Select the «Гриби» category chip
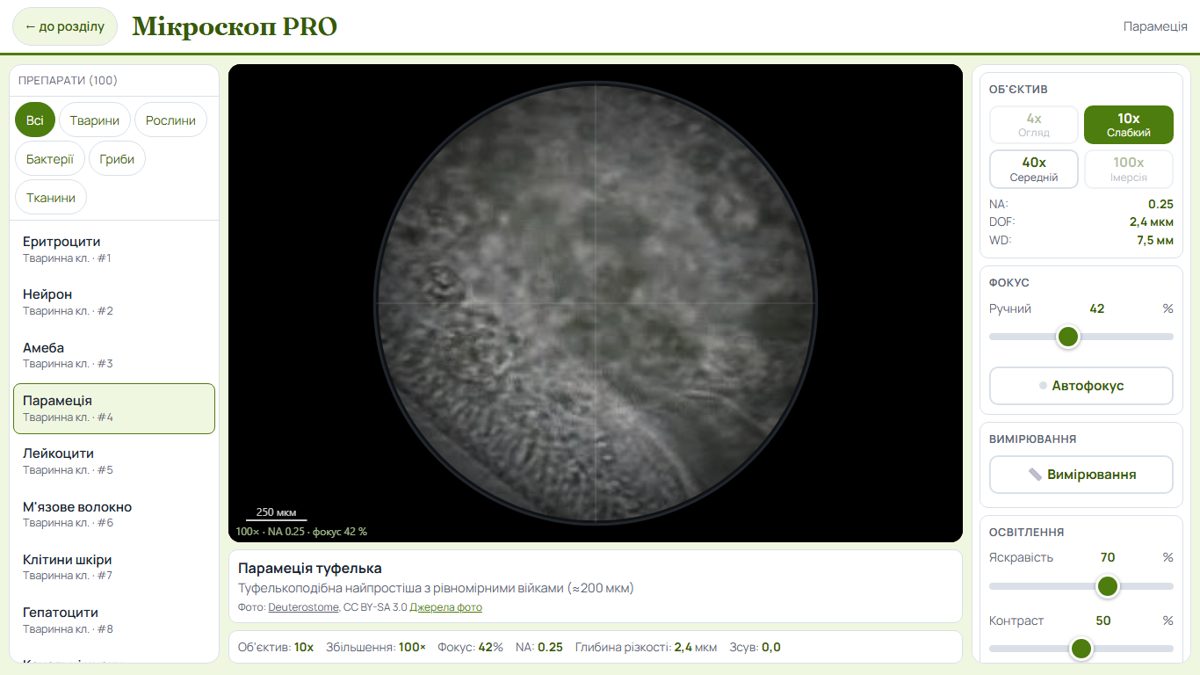 tap(117, 158)
